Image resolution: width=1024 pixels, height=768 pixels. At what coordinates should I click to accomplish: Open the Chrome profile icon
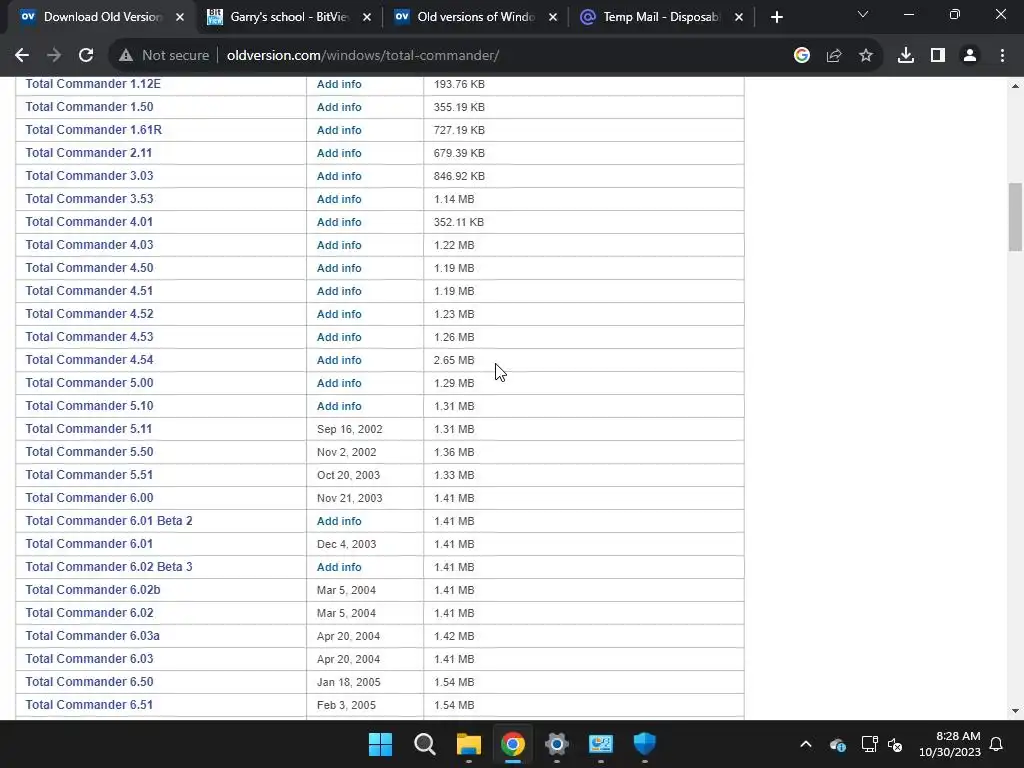pos(970,56)
